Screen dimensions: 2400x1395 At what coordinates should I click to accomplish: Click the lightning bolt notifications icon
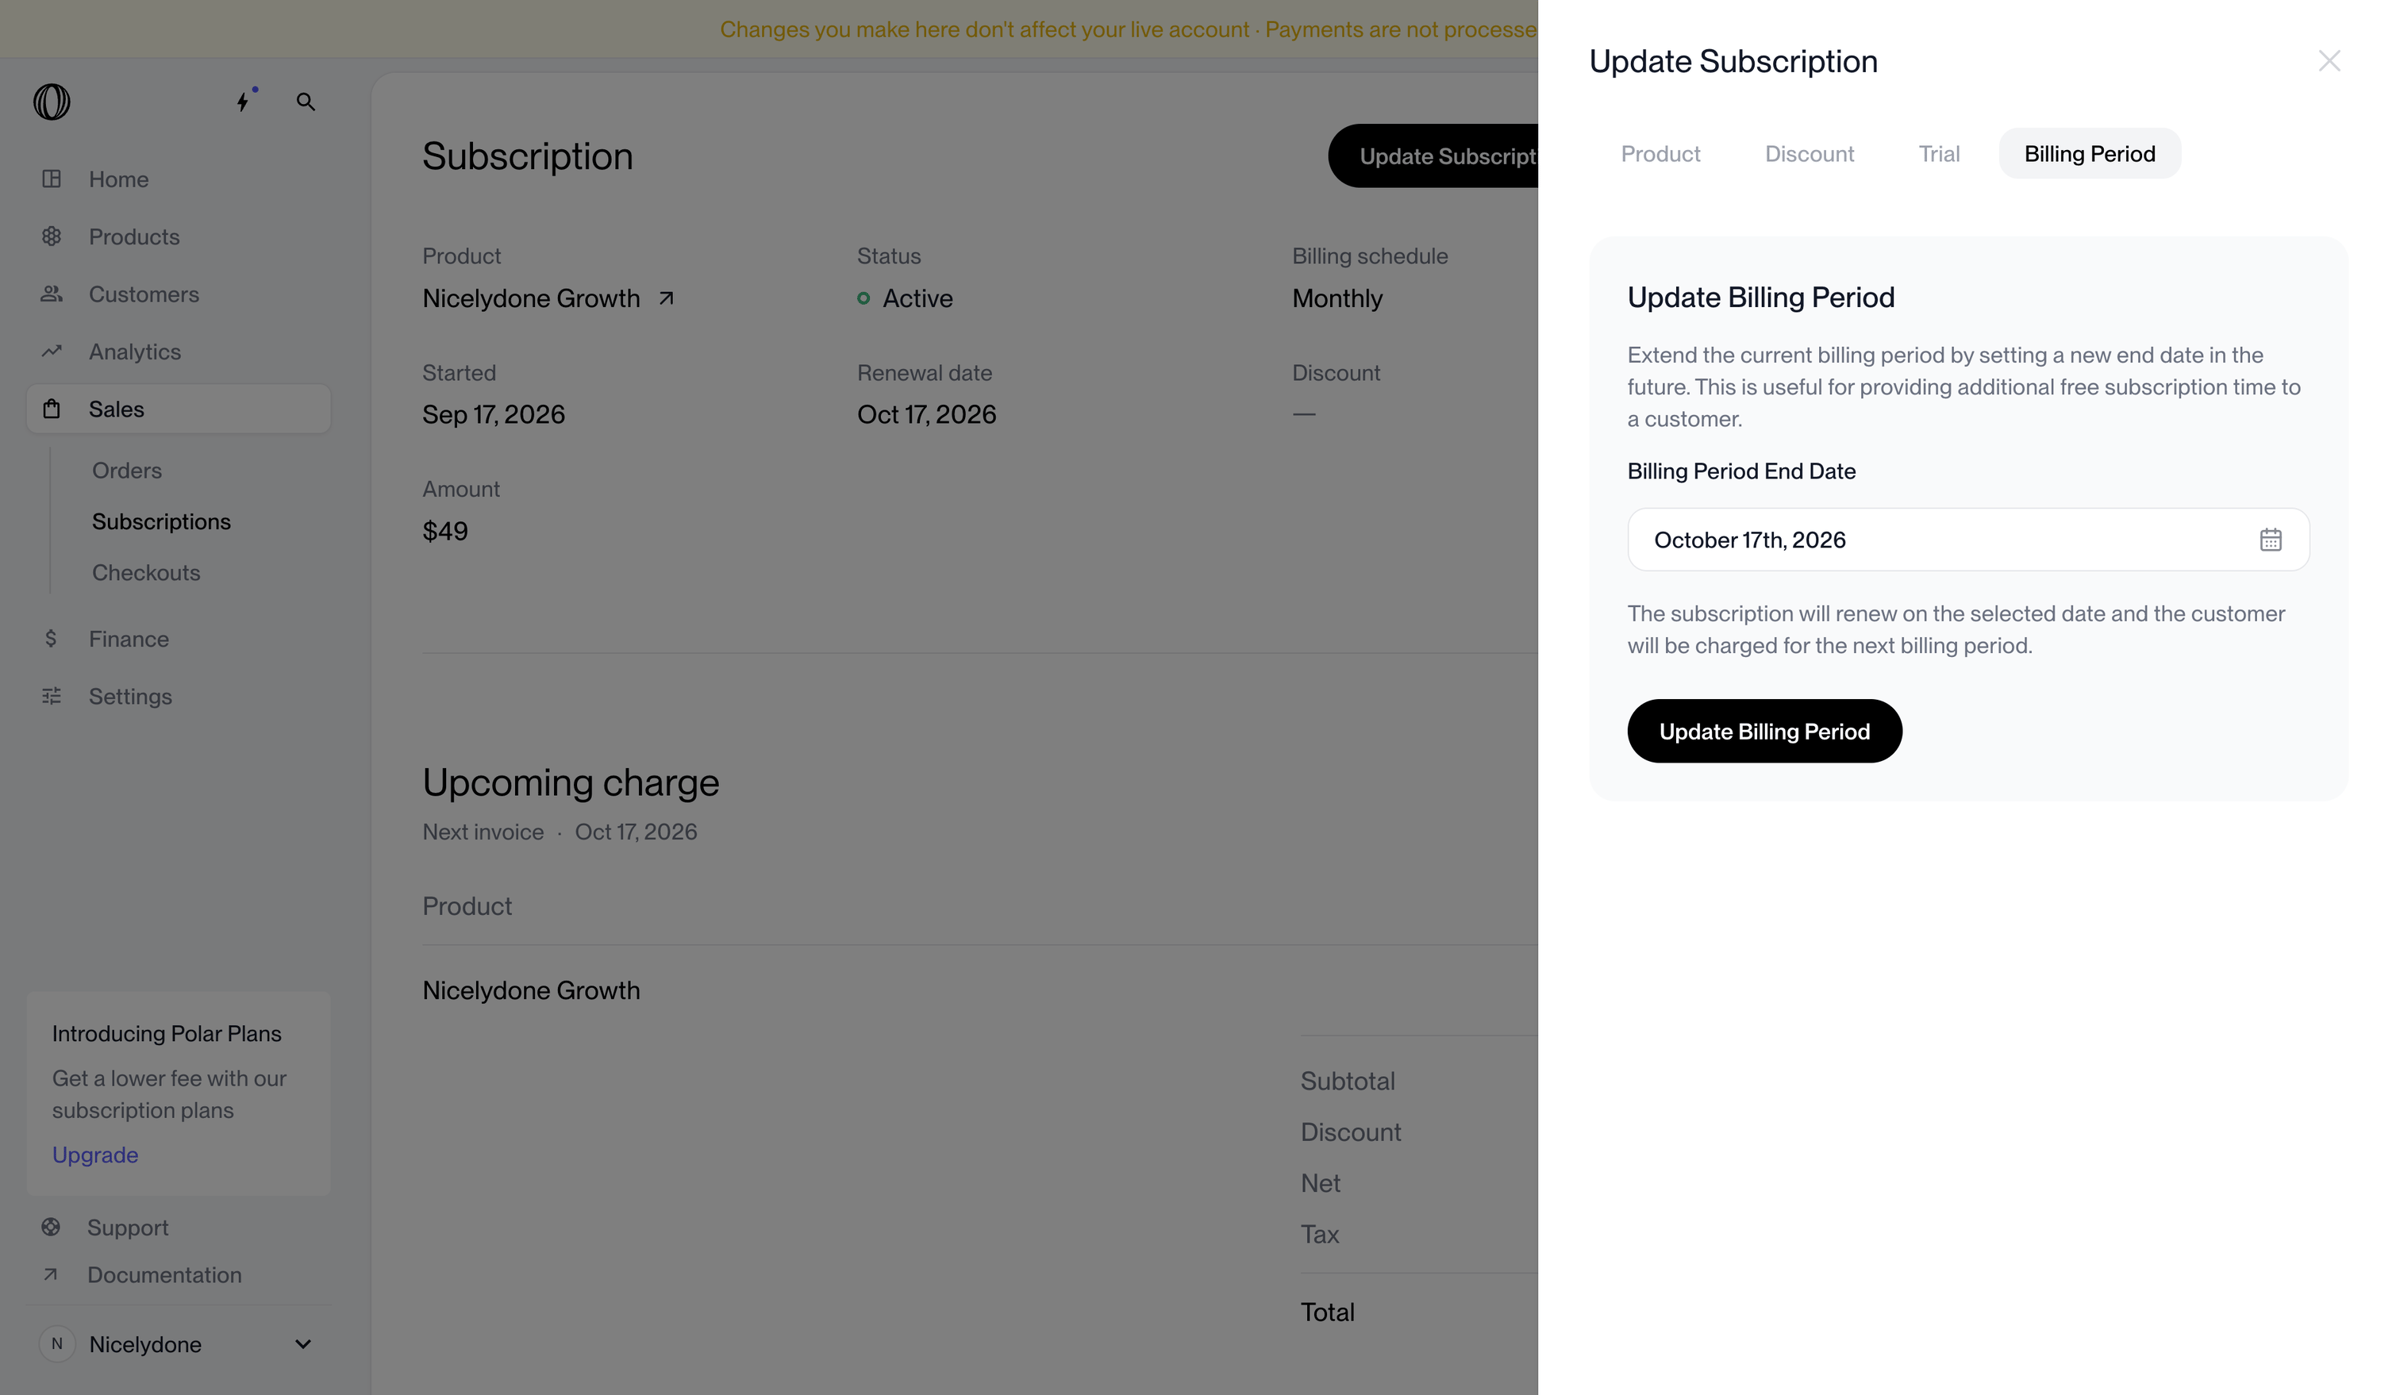[x=243, y=101]
